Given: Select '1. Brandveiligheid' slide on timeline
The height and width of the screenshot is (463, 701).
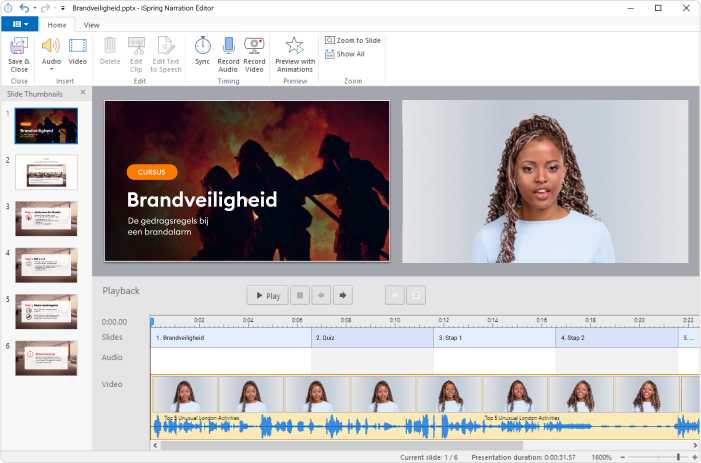Looking at the screenshot, I should coord(231,338).
